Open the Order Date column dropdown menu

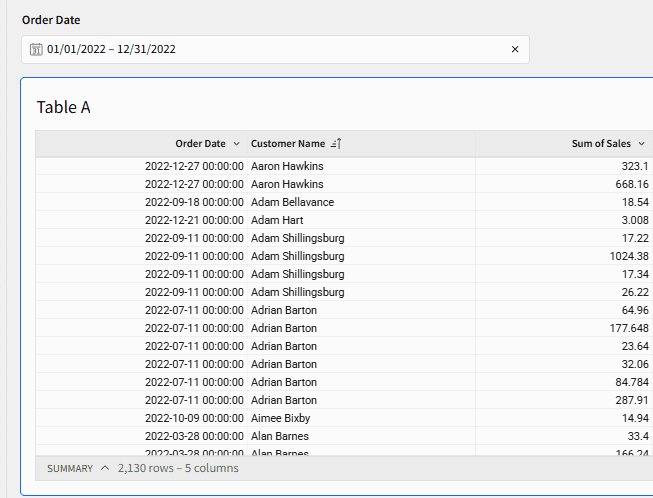click(x=236, y=144)
